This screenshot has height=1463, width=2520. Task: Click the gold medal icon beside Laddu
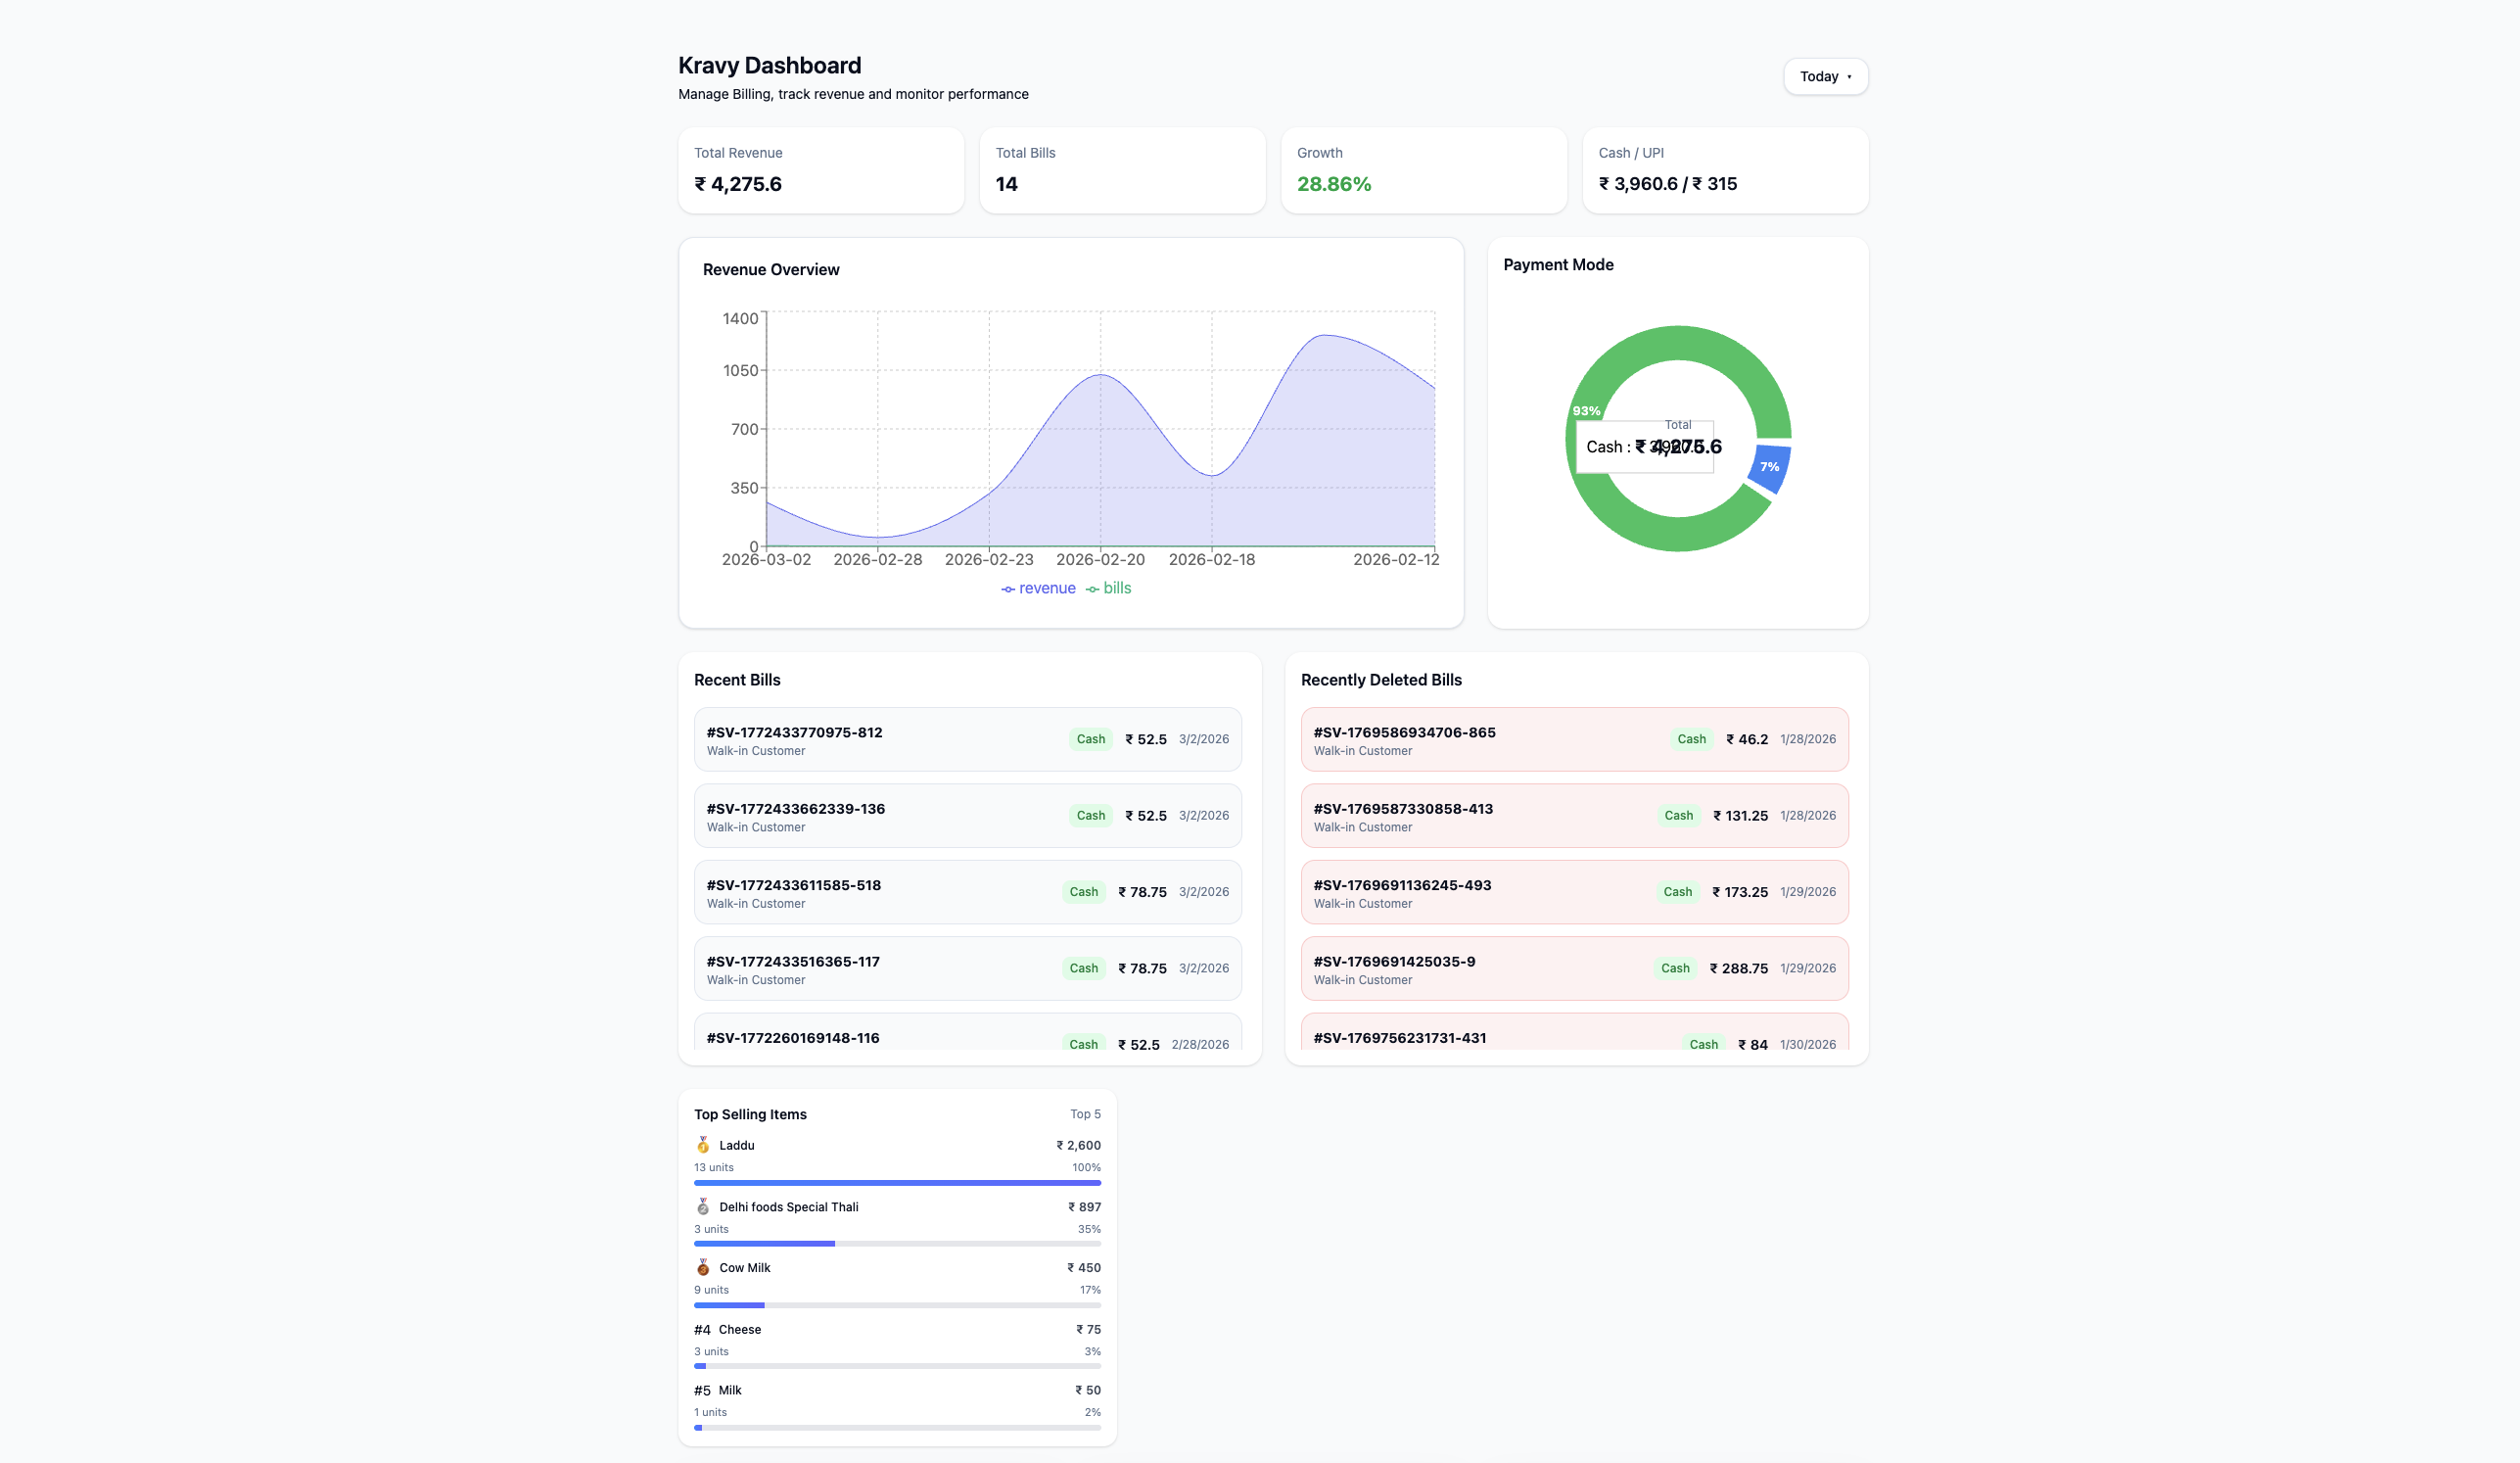(x=703, y=1145)
